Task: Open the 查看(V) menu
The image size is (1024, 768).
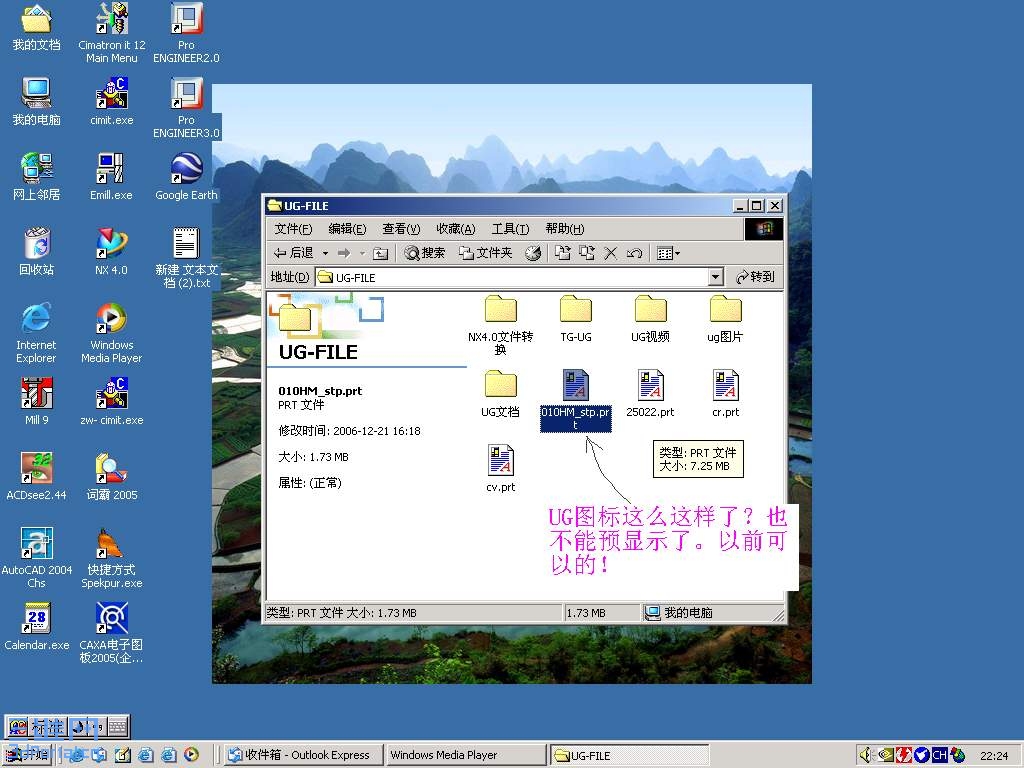Action: click(401, 229)
